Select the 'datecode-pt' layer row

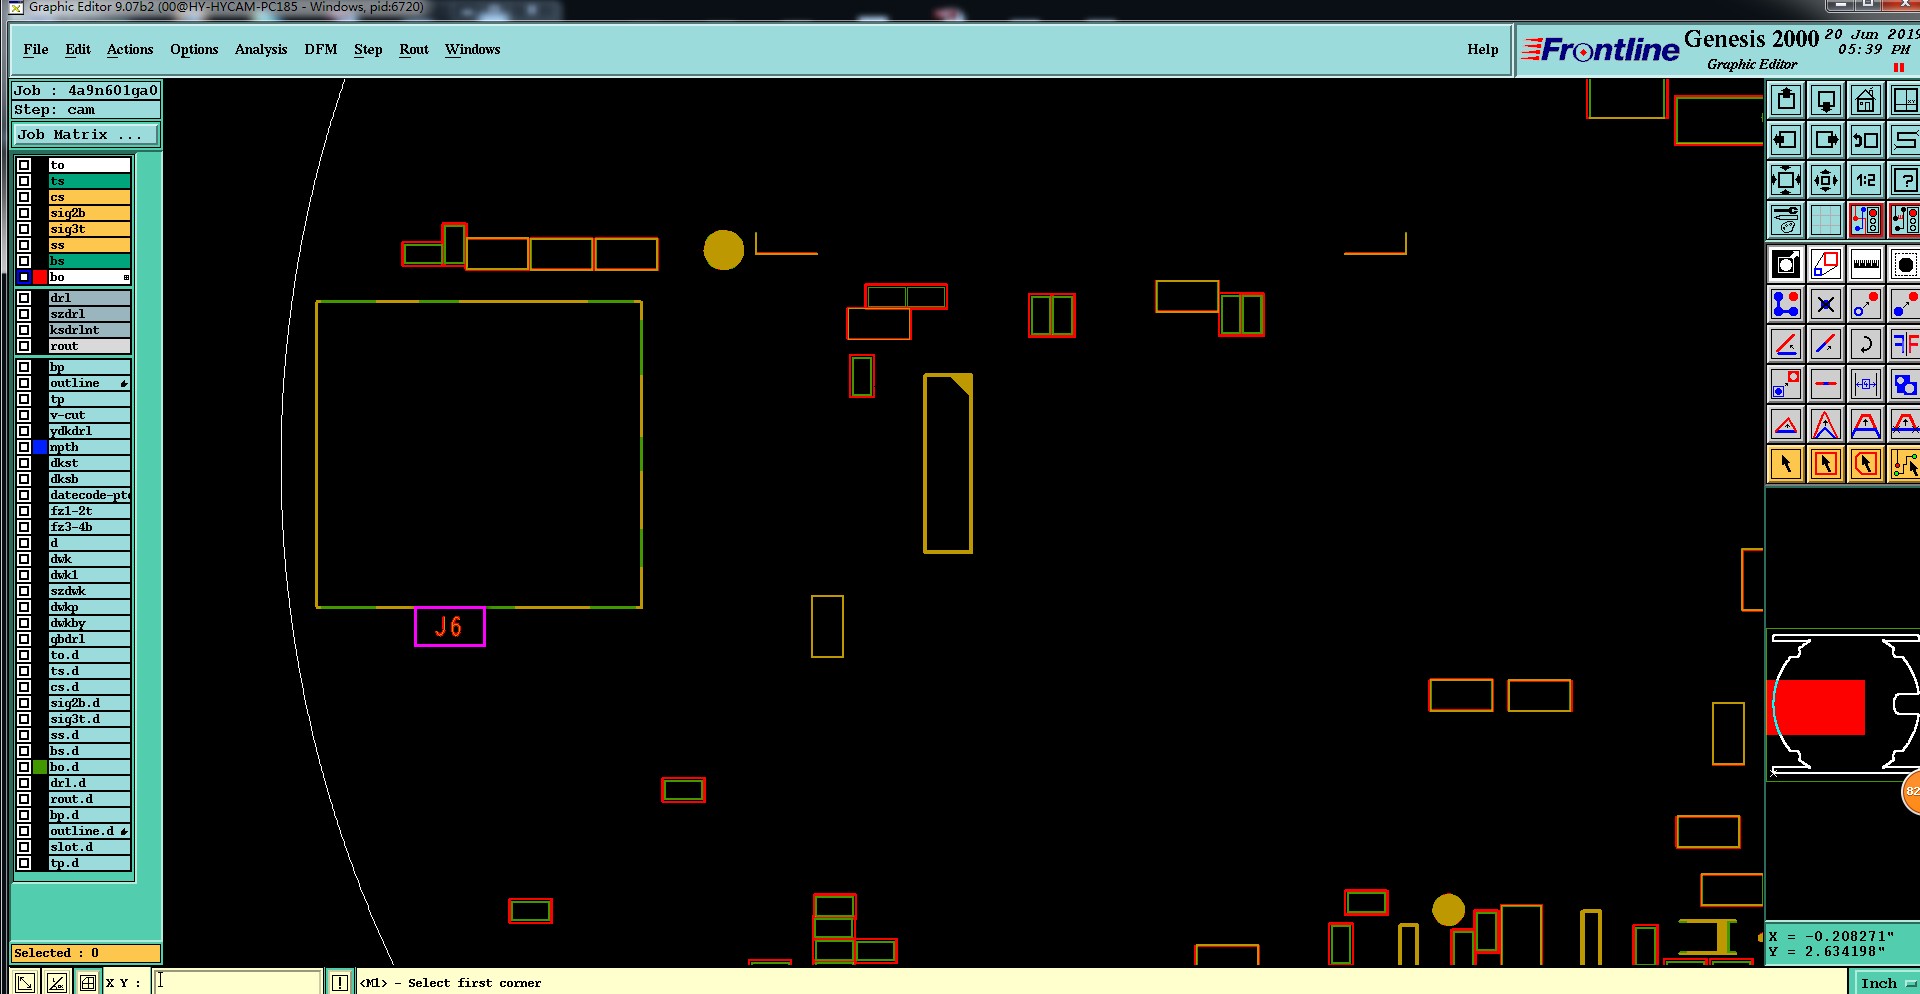[x=89, y=495]
